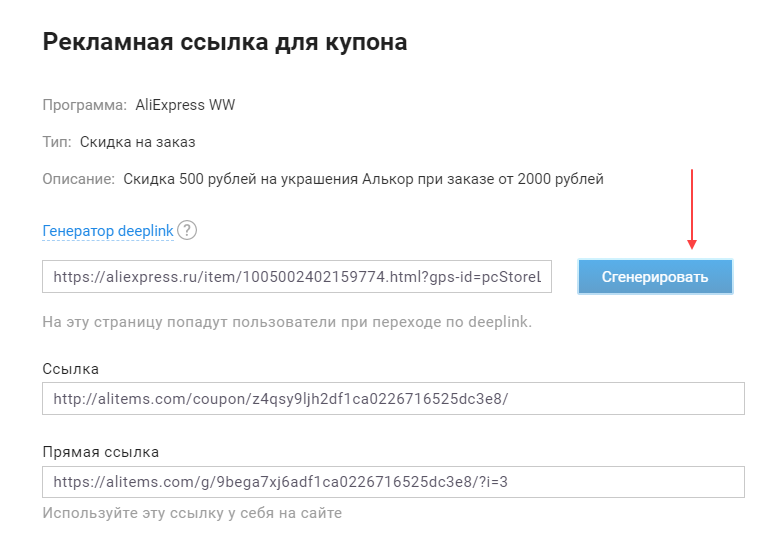The image size is (784, 554).
Task: Select the Прямая ссылка URL field
Action: pos(393,482)
